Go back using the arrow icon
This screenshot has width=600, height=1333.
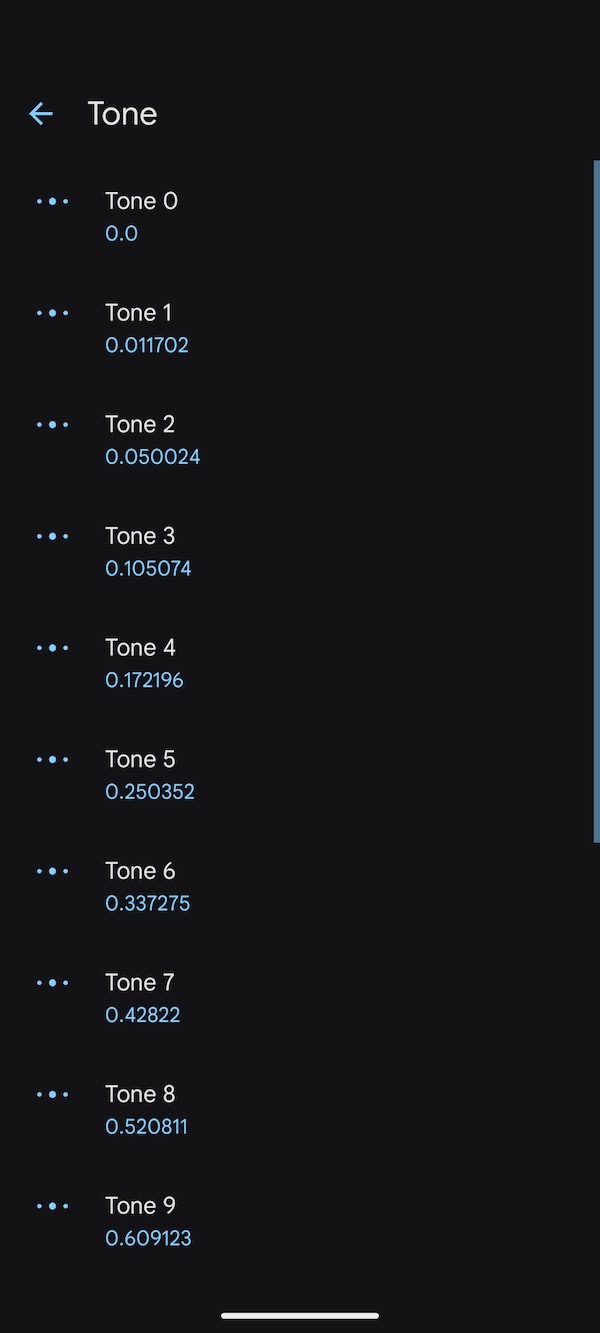coord(41,114)
